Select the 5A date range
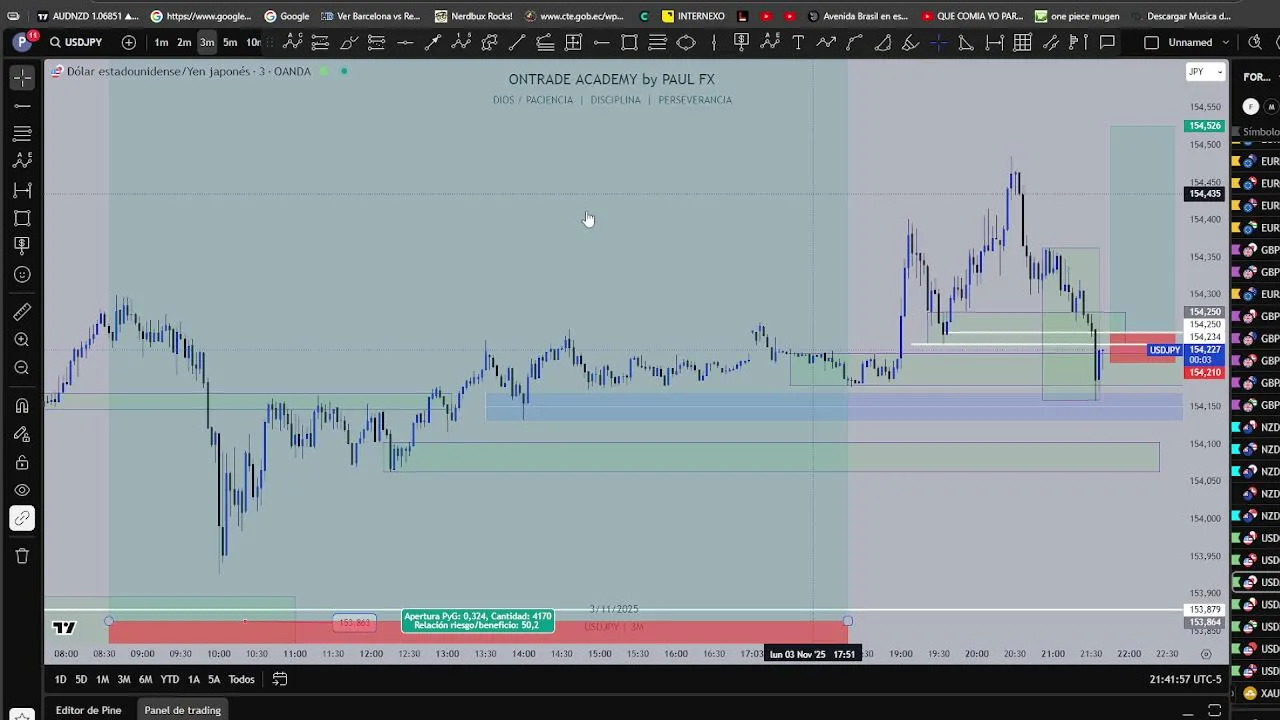1280x720 pixels. click(214, 679)
